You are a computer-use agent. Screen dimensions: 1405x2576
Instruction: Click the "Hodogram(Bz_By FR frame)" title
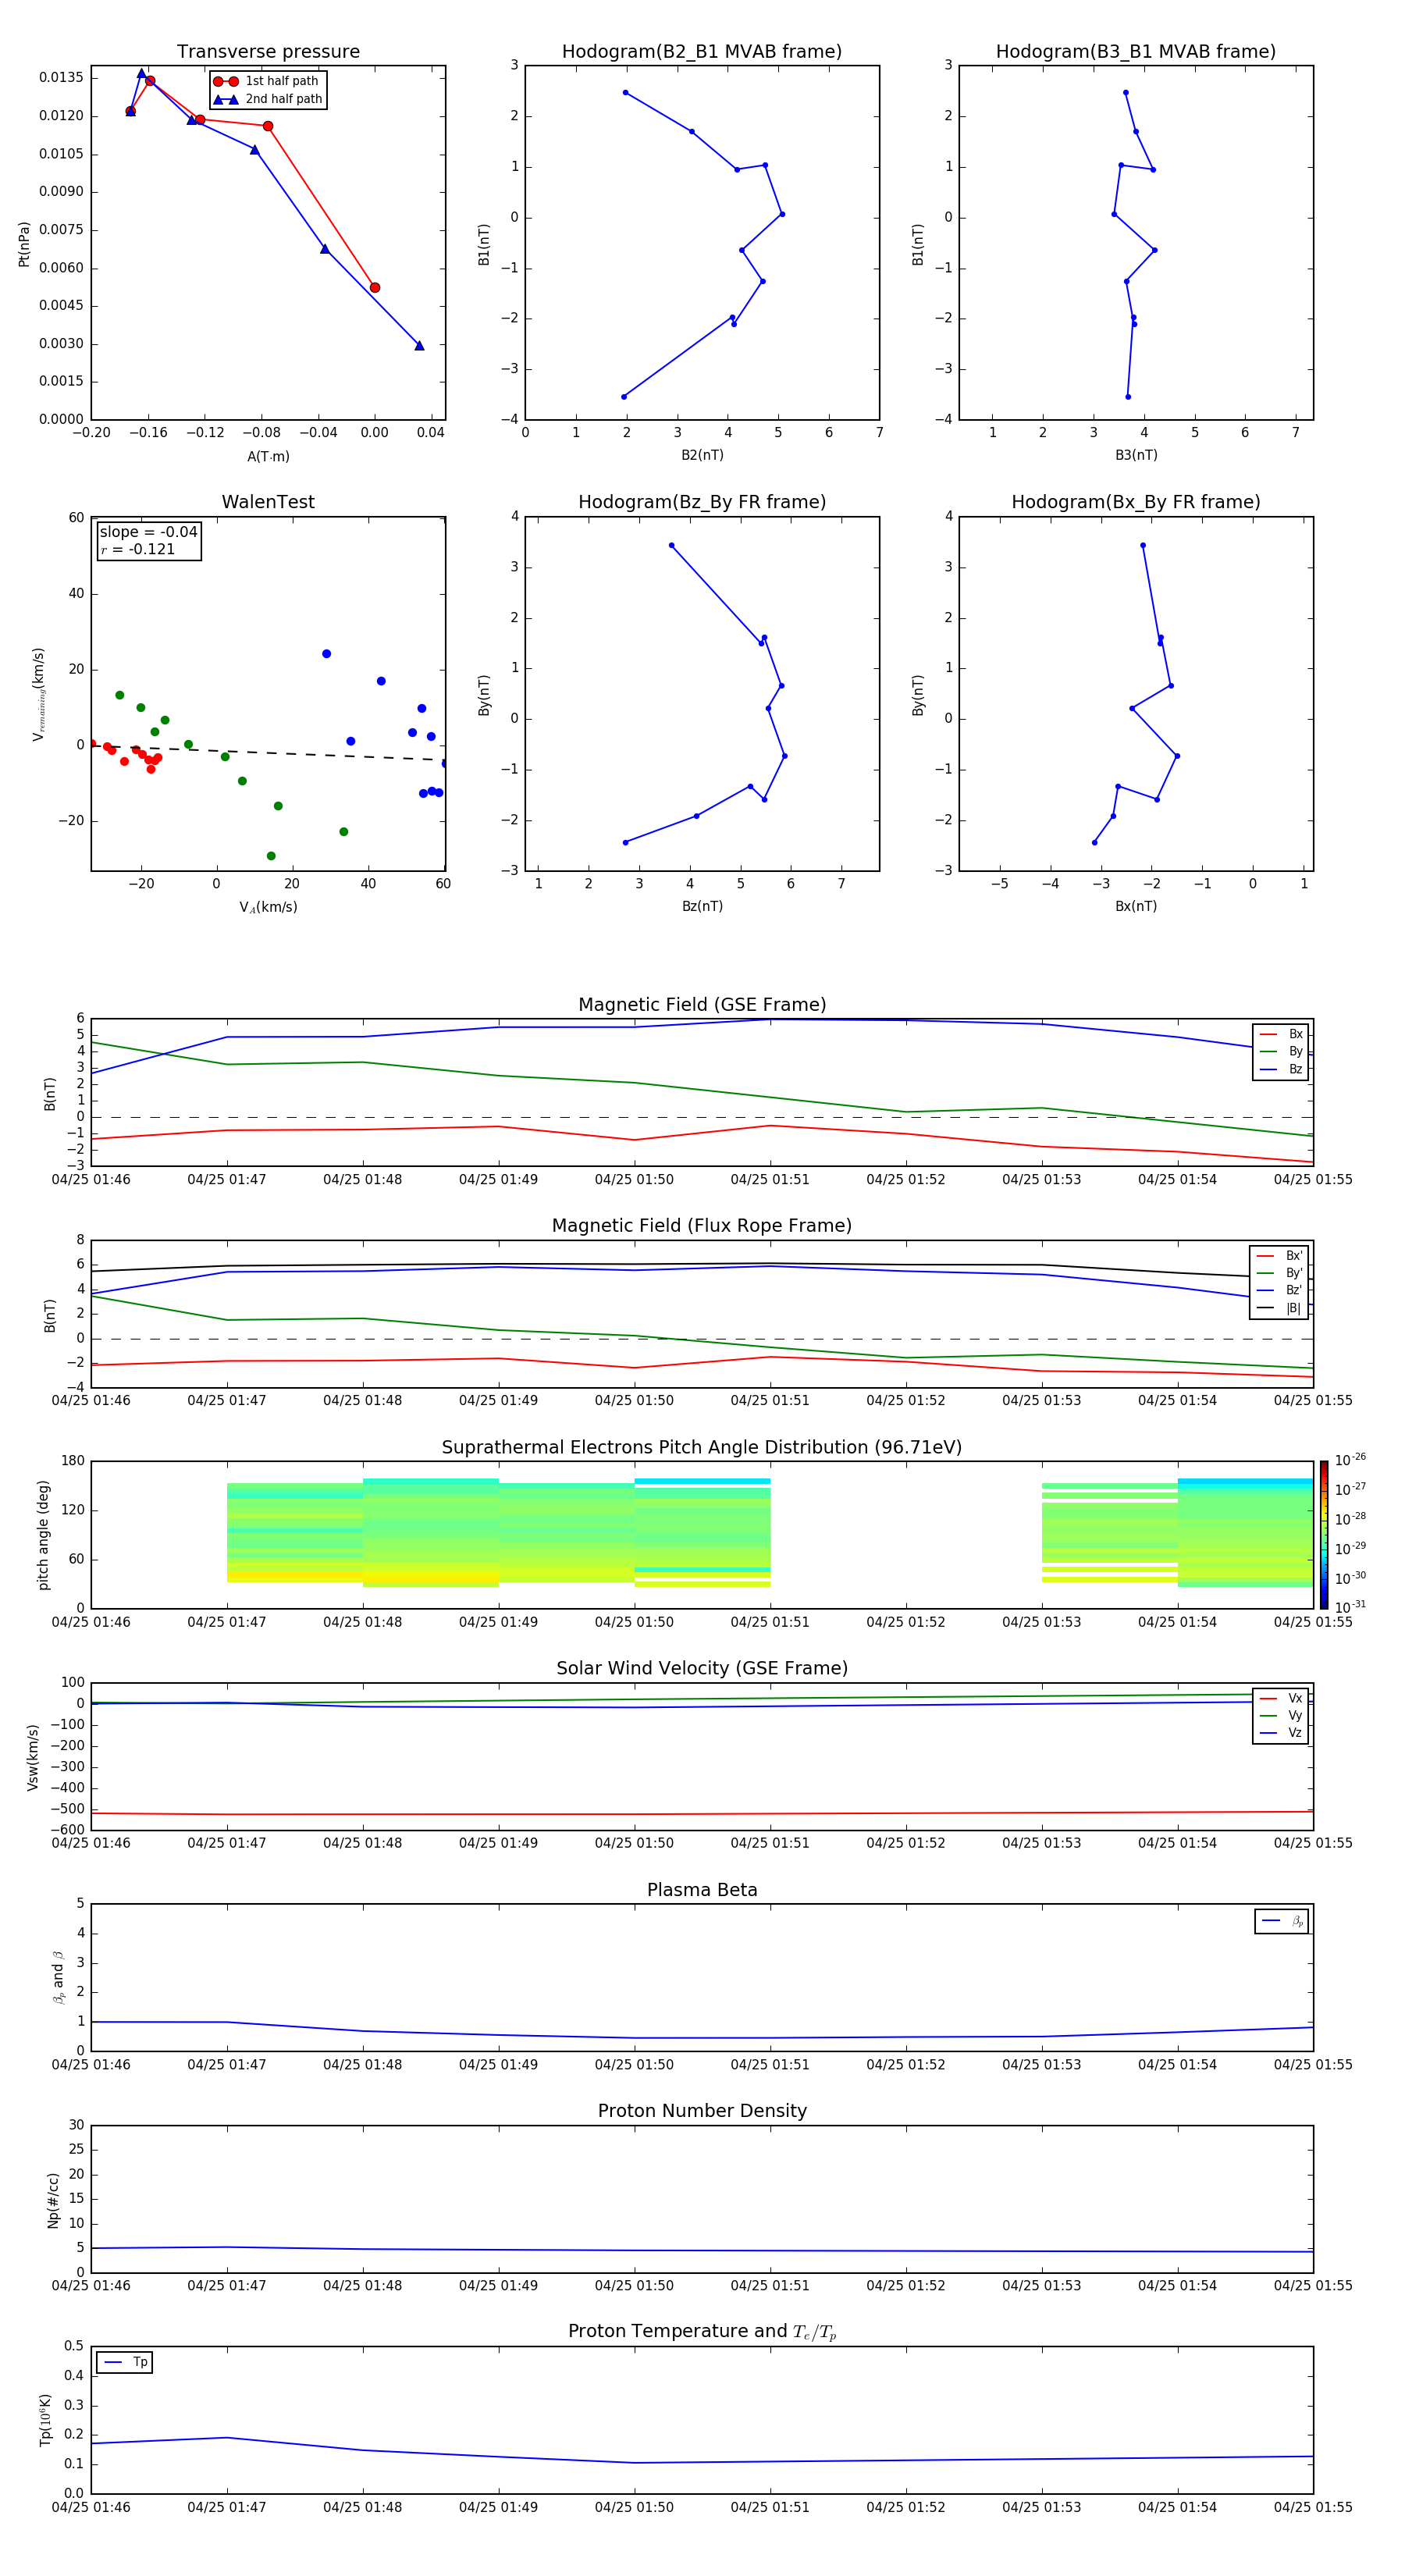(702, 502)
